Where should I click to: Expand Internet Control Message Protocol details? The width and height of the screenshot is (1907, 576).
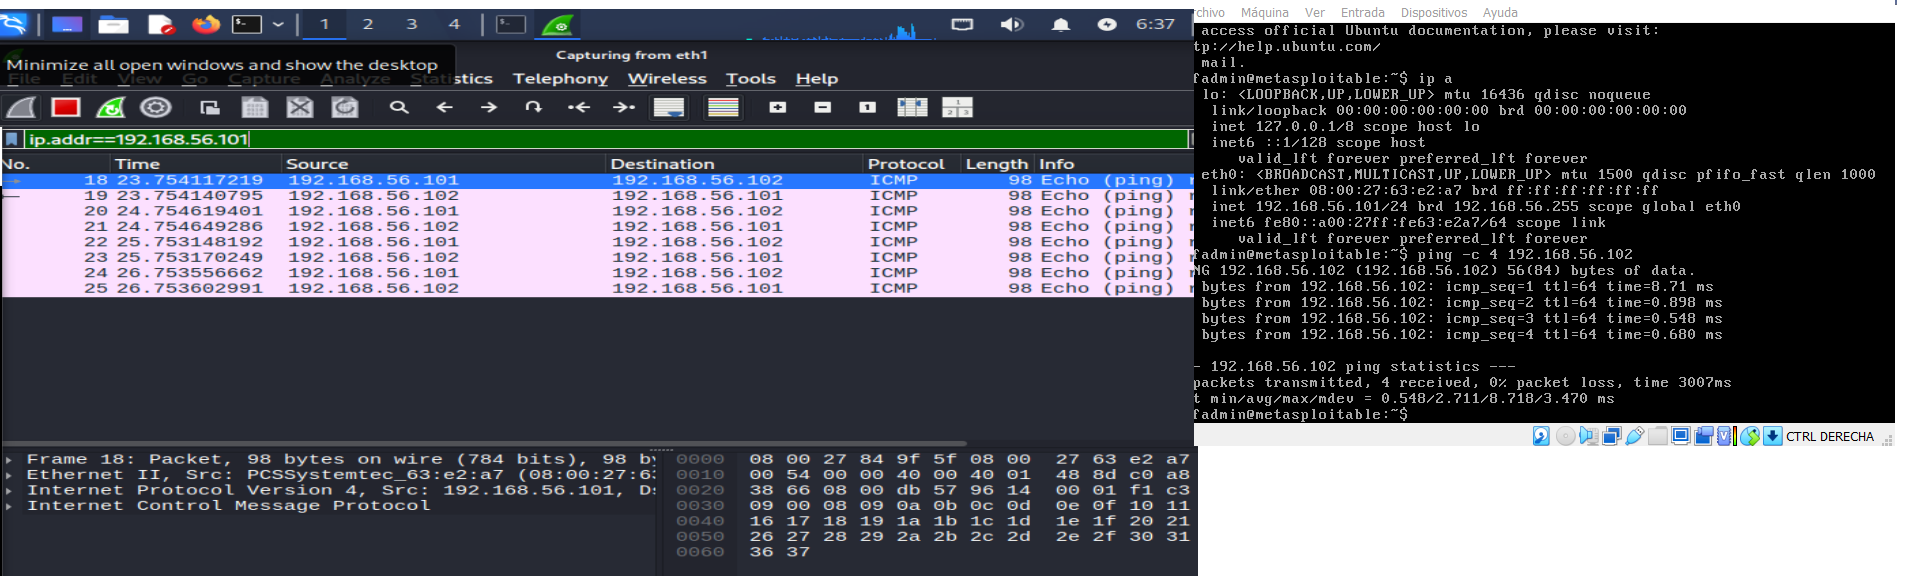[10, 506]
